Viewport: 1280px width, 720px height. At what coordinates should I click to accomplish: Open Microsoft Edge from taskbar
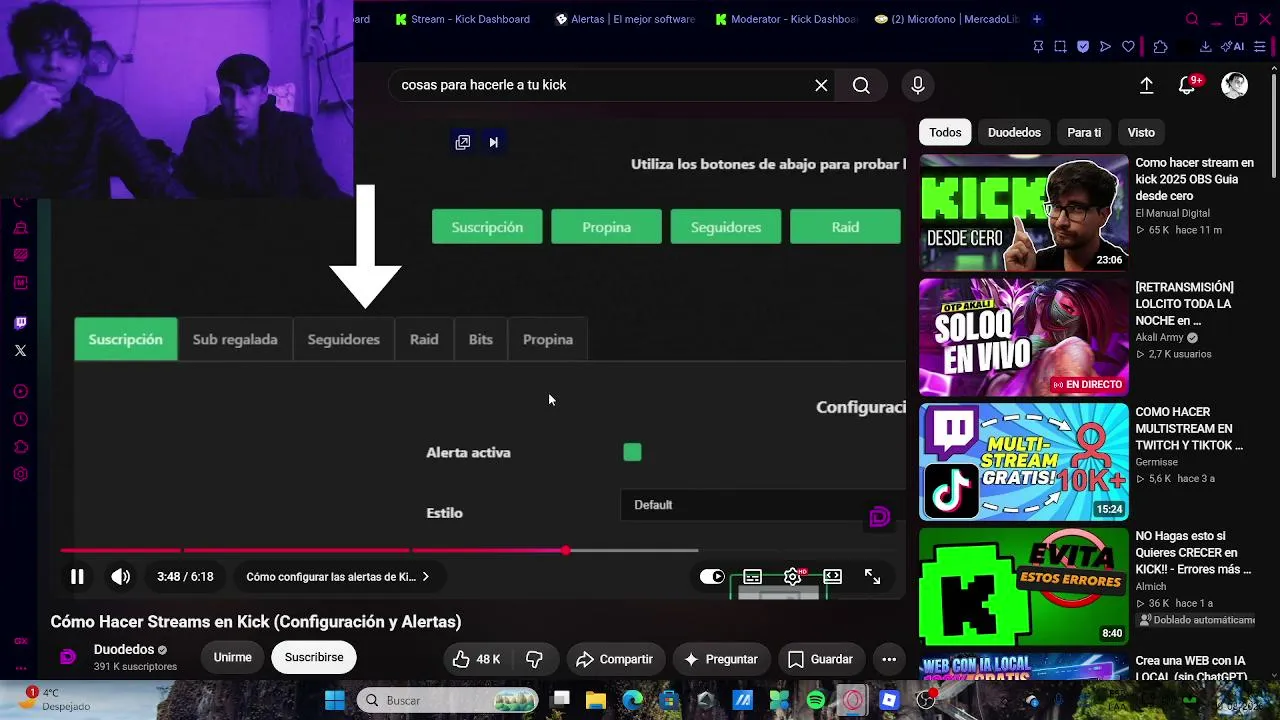(x=633, y=700)
